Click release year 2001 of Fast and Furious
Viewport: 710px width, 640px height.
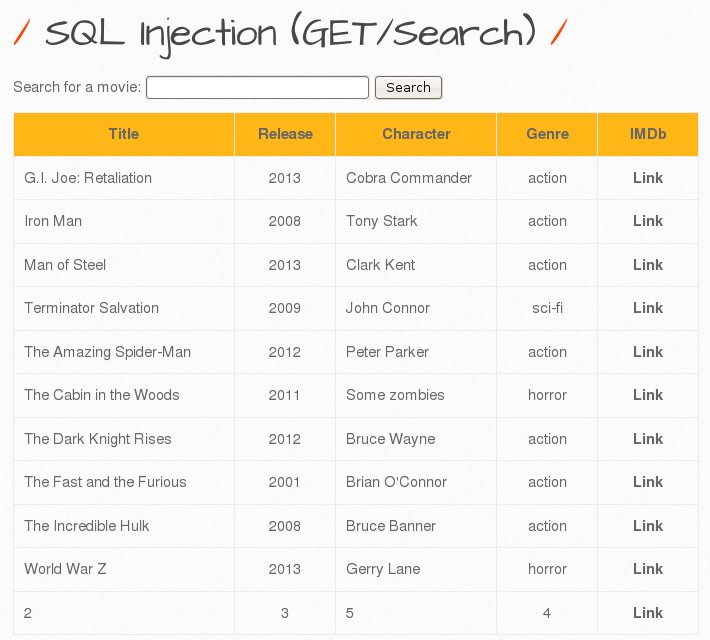click(284, 482)
